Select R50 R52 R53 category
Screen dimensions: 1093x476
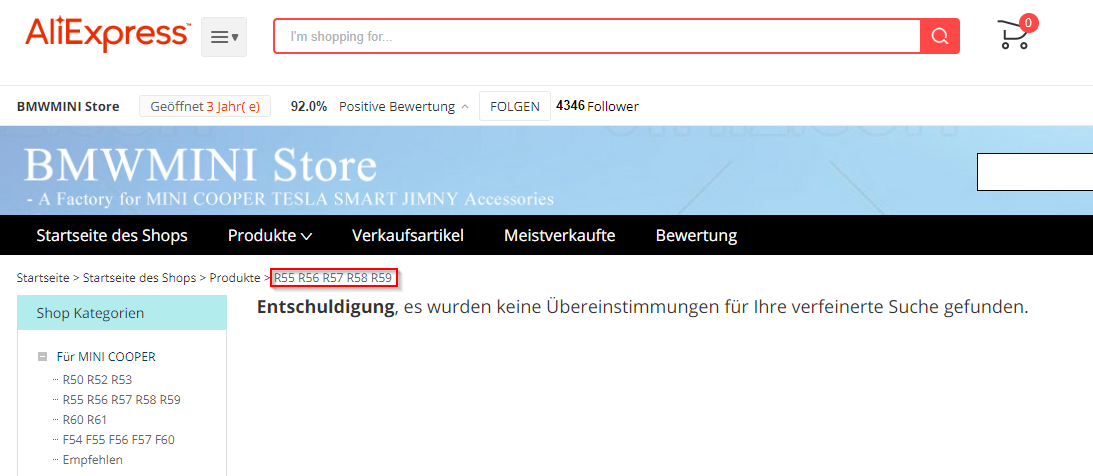tap(97, 380)
